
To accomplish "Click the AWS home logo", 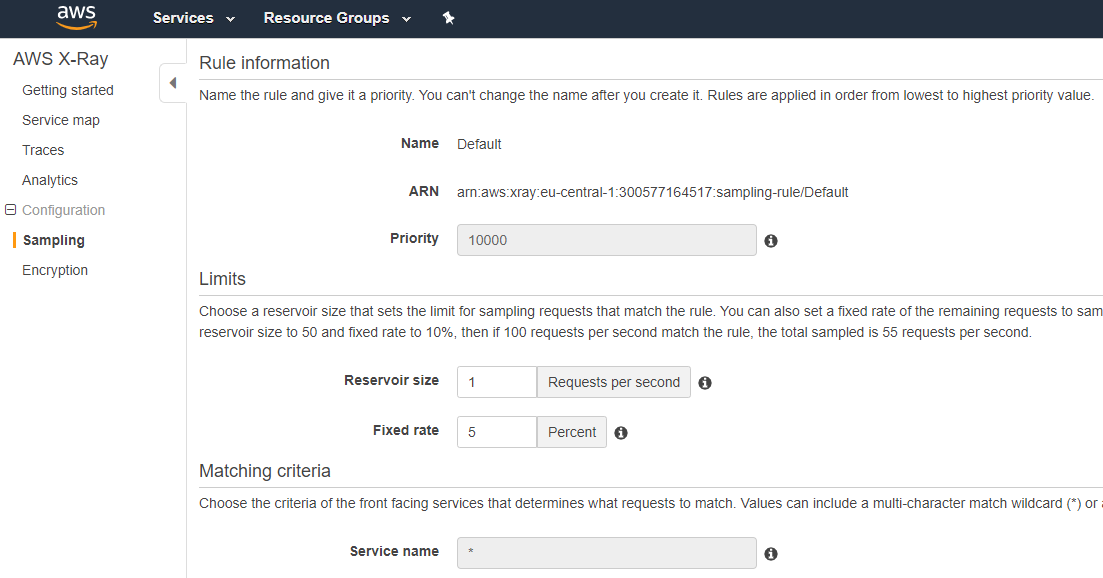I will tap(76, 17).
